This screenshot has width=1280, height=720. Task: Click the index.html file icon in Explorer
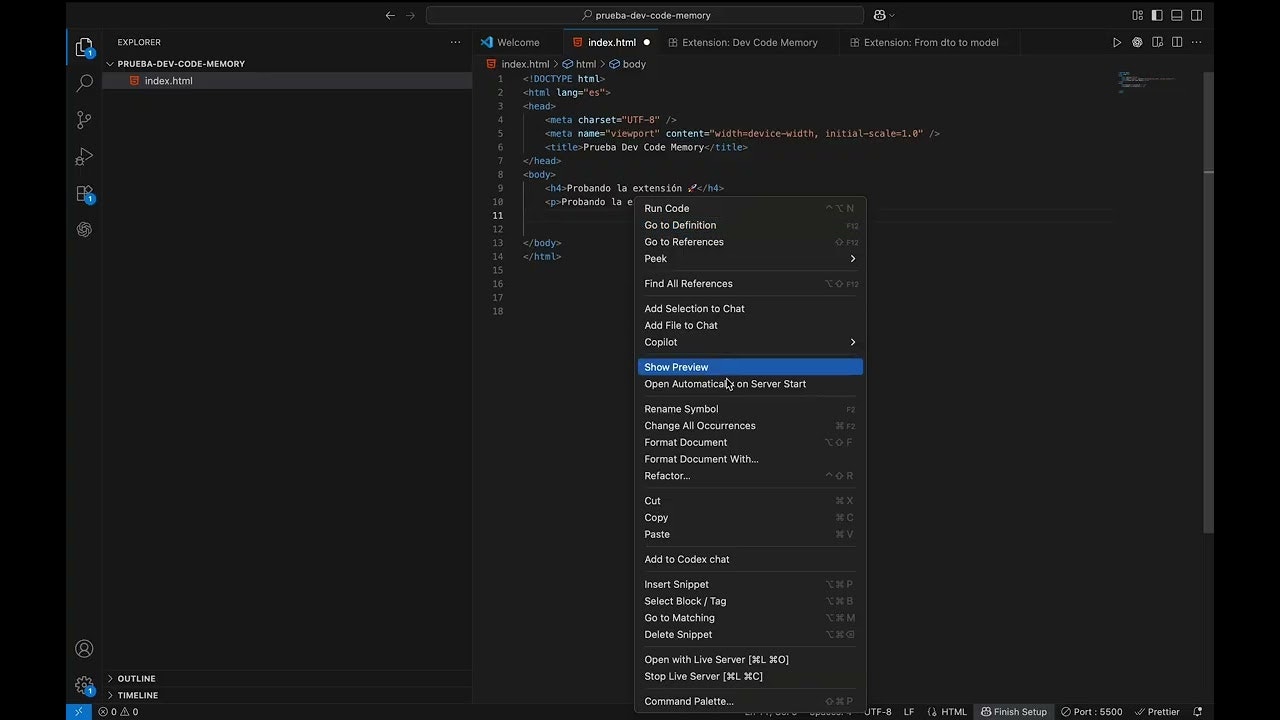tap(134, 81)
